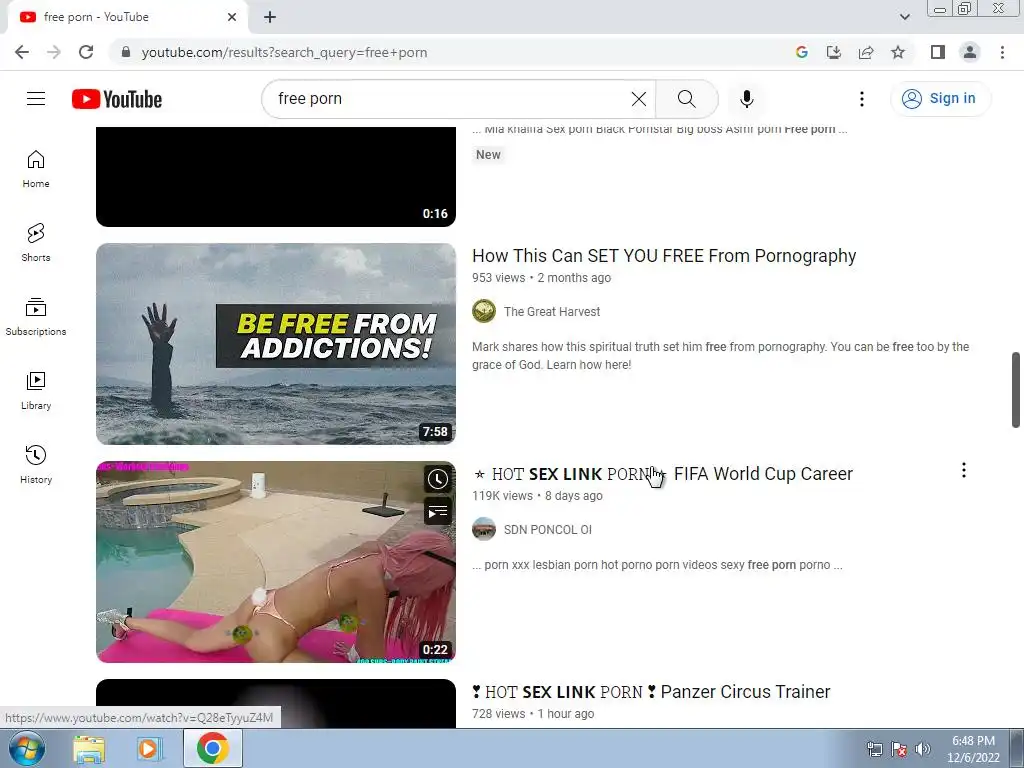
Task: Click the SDN PONCOL OI channel avatar
Action: point(484,529)
